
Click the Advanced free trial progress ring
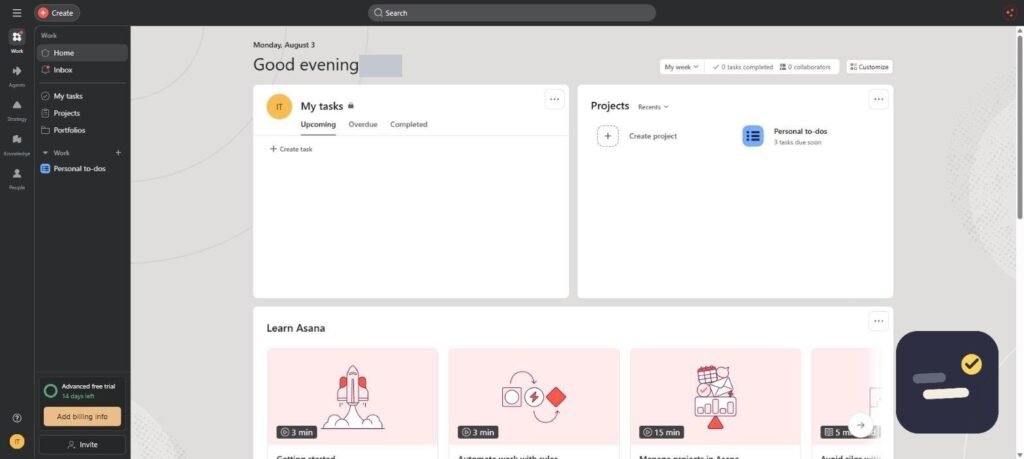pos(50,391)
